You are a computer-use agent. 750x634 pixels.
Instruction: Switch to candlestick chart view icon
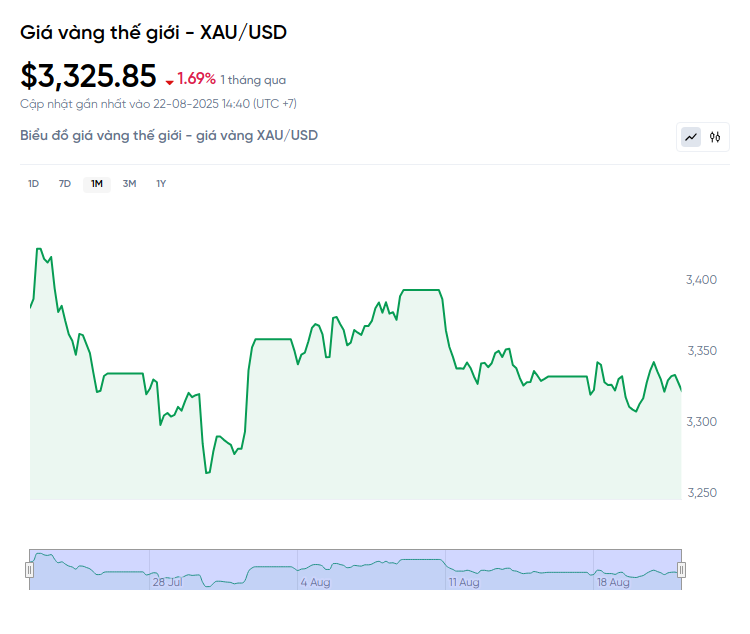715,137
